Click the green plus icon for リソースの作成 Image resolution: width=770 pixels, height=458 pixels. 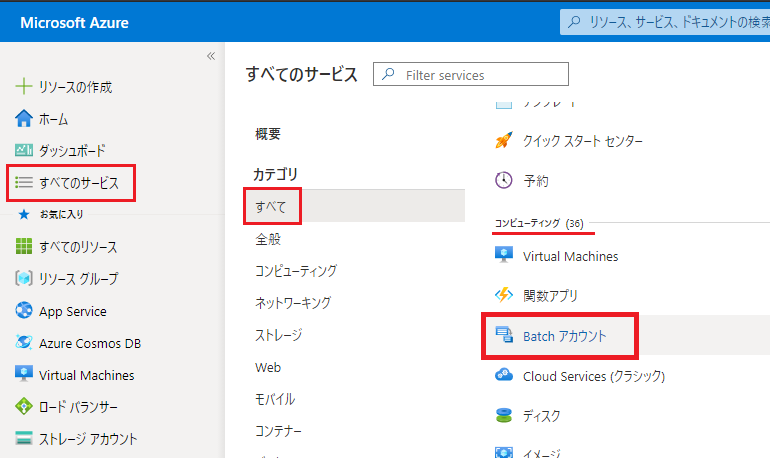[x=24, y=86]
